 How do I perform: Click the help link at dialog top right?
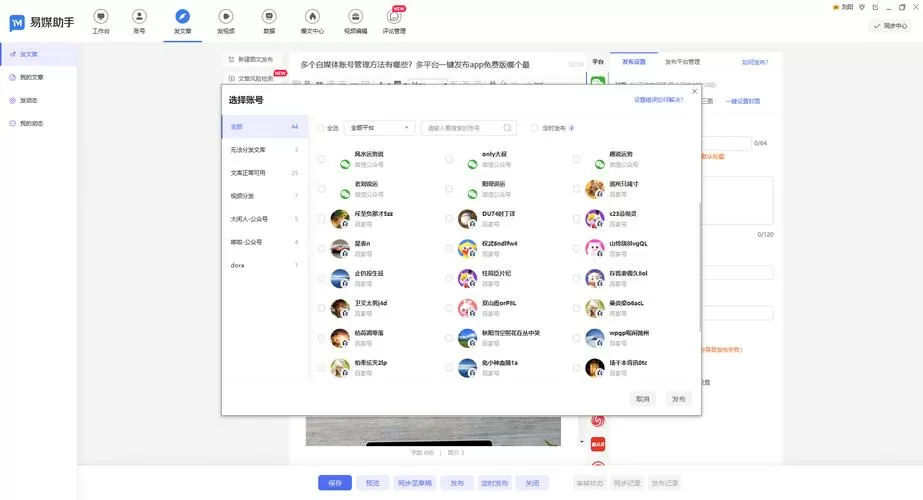pyautogui.click(x=658, y=100)
